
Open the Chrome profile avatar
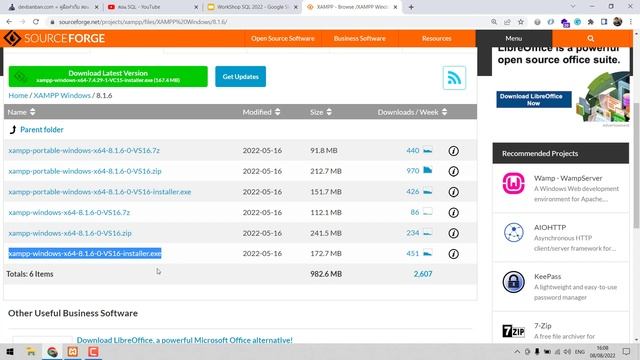pyautogui.click(x=618, y=22)
